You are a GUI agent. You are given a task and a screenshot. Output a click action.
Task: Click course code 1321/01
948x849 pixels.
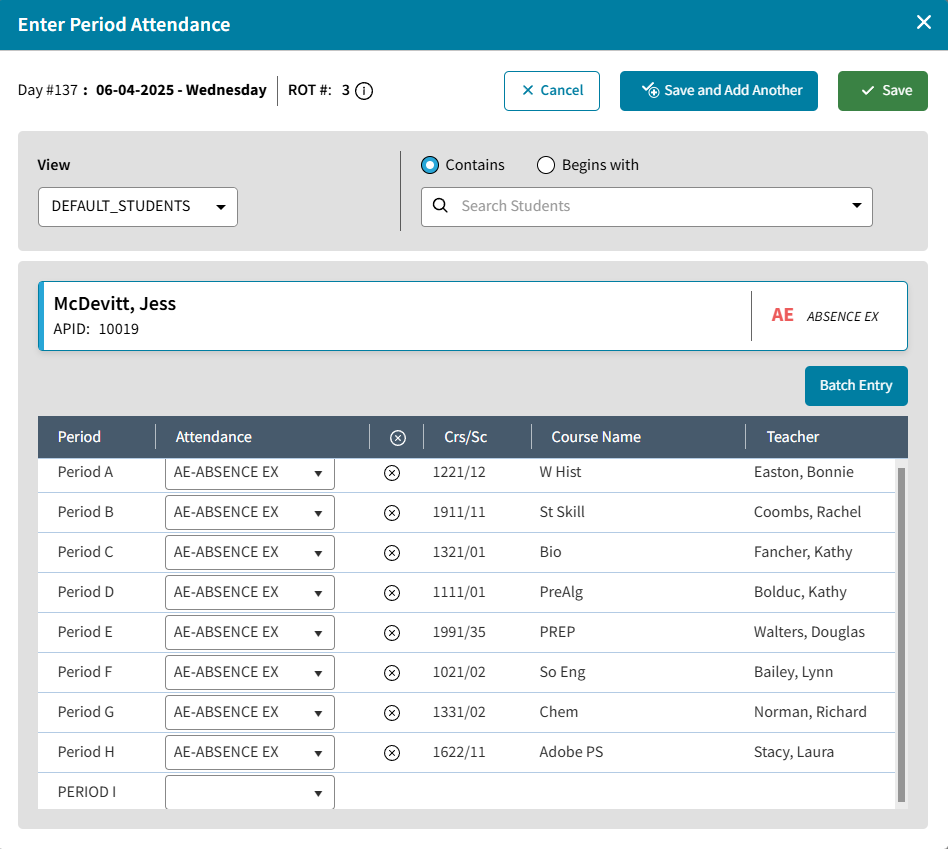(459, 552)
